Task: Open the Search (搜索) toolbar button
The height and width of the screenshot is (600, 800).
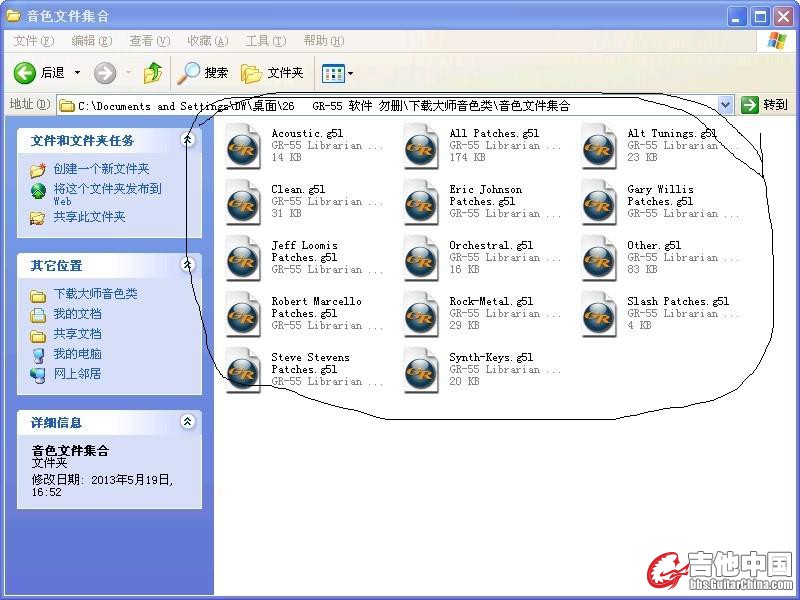Action: 203,73
